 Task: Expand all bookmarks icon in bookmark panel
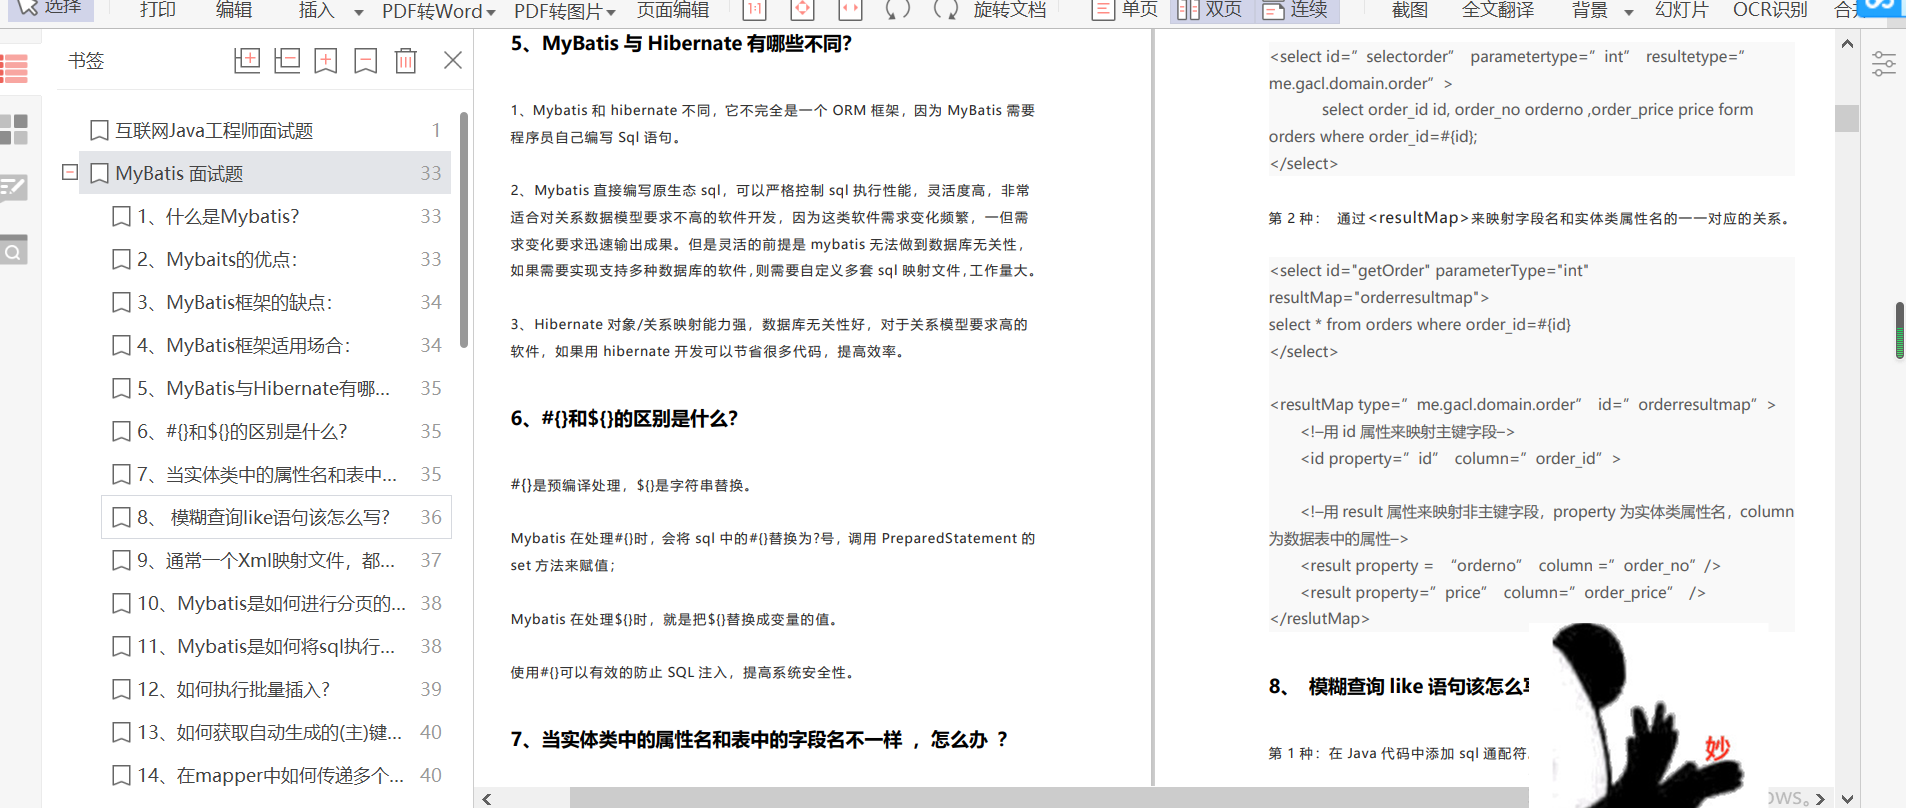tap(247, 60)
